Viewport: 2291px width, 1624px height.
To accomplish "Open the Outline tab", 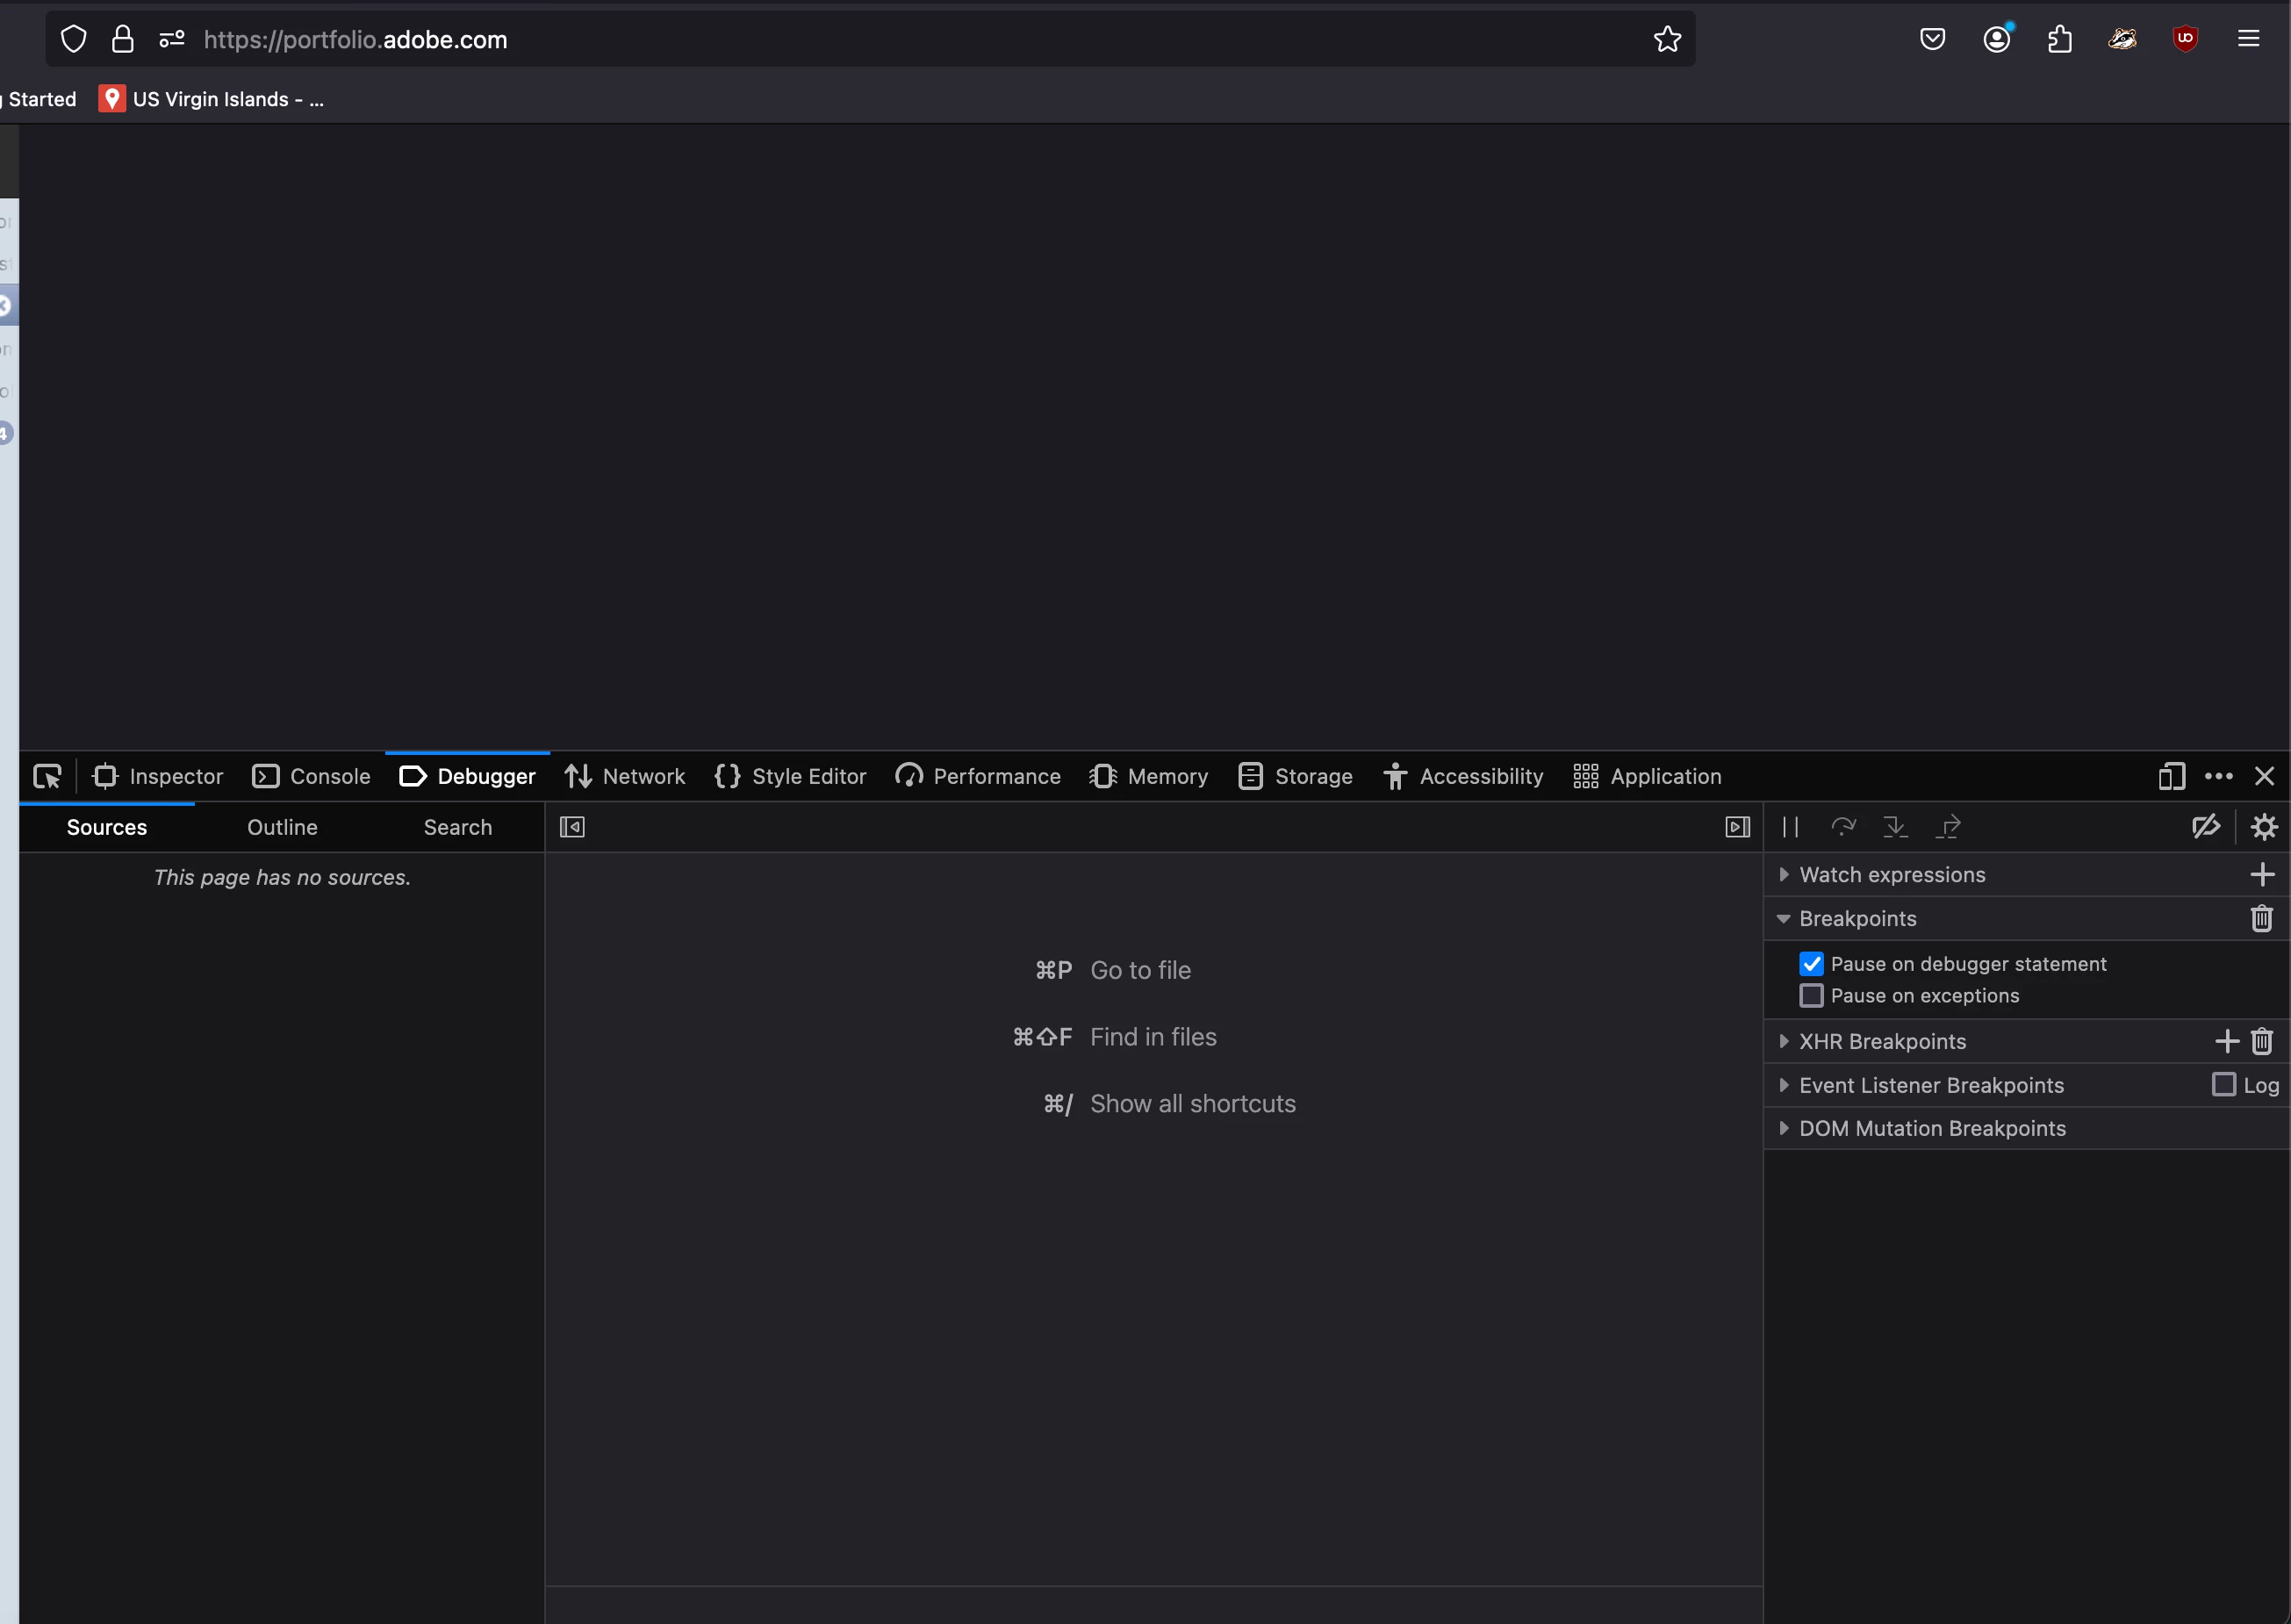I will click(282, 827).
